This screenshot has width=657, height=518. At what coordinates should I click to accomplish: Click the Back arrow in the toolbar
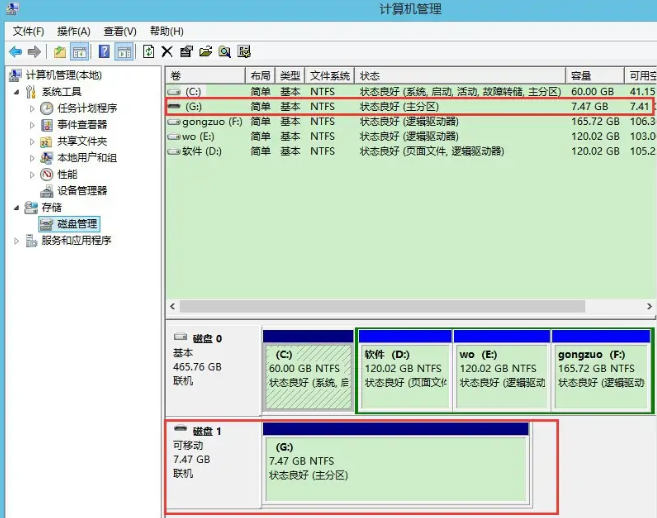point(15,52)
